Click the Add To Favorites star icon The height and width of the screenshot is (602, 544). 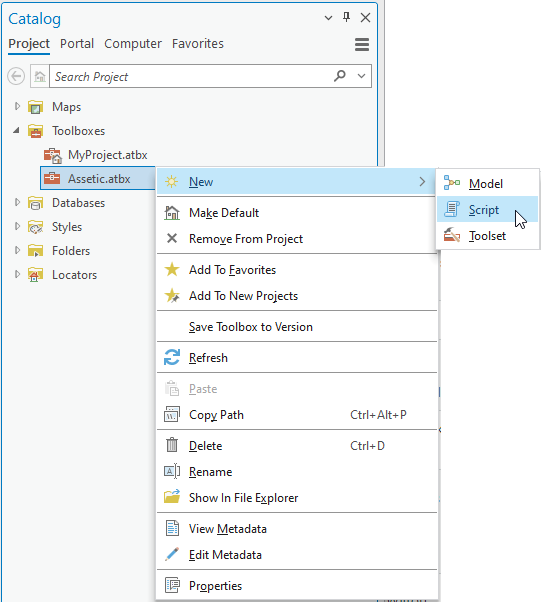click(x=172, y=270)
